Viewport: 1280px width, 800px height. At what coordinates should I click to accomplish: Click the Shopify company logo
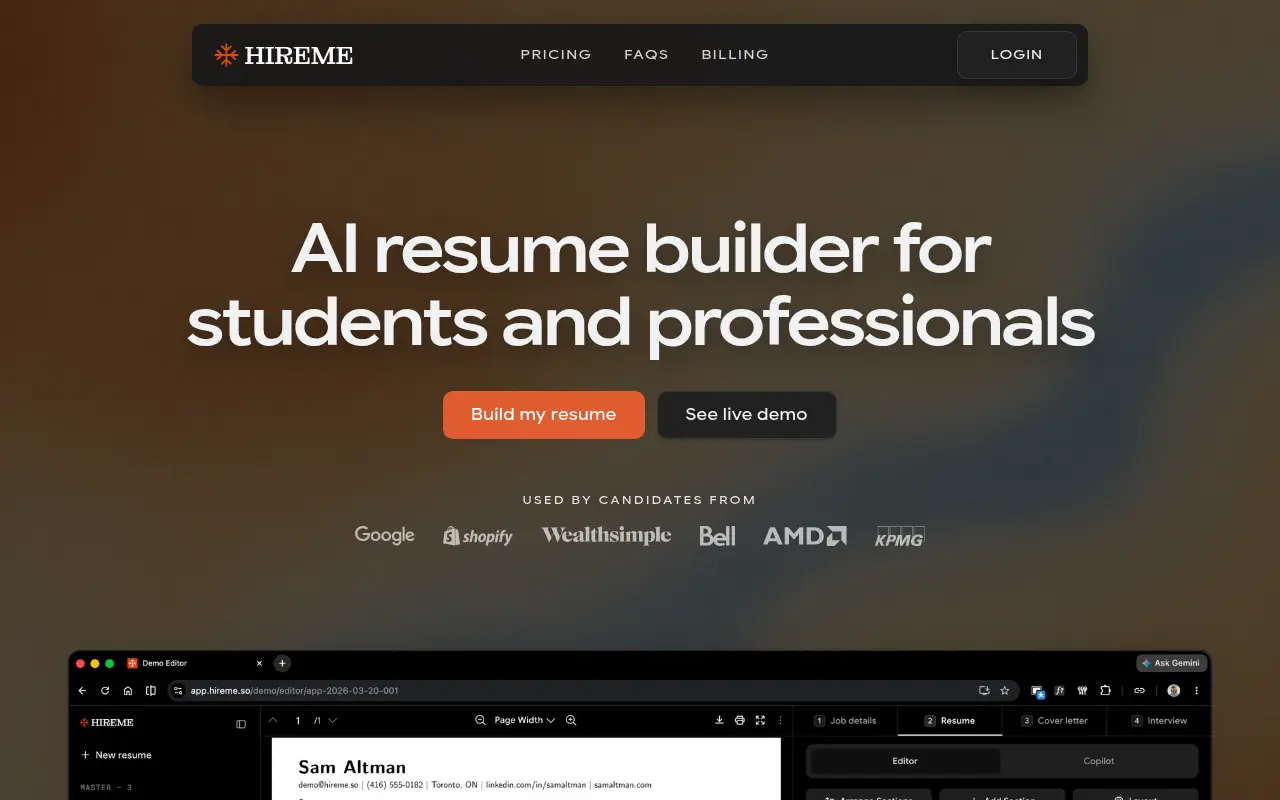pos(478,536)
